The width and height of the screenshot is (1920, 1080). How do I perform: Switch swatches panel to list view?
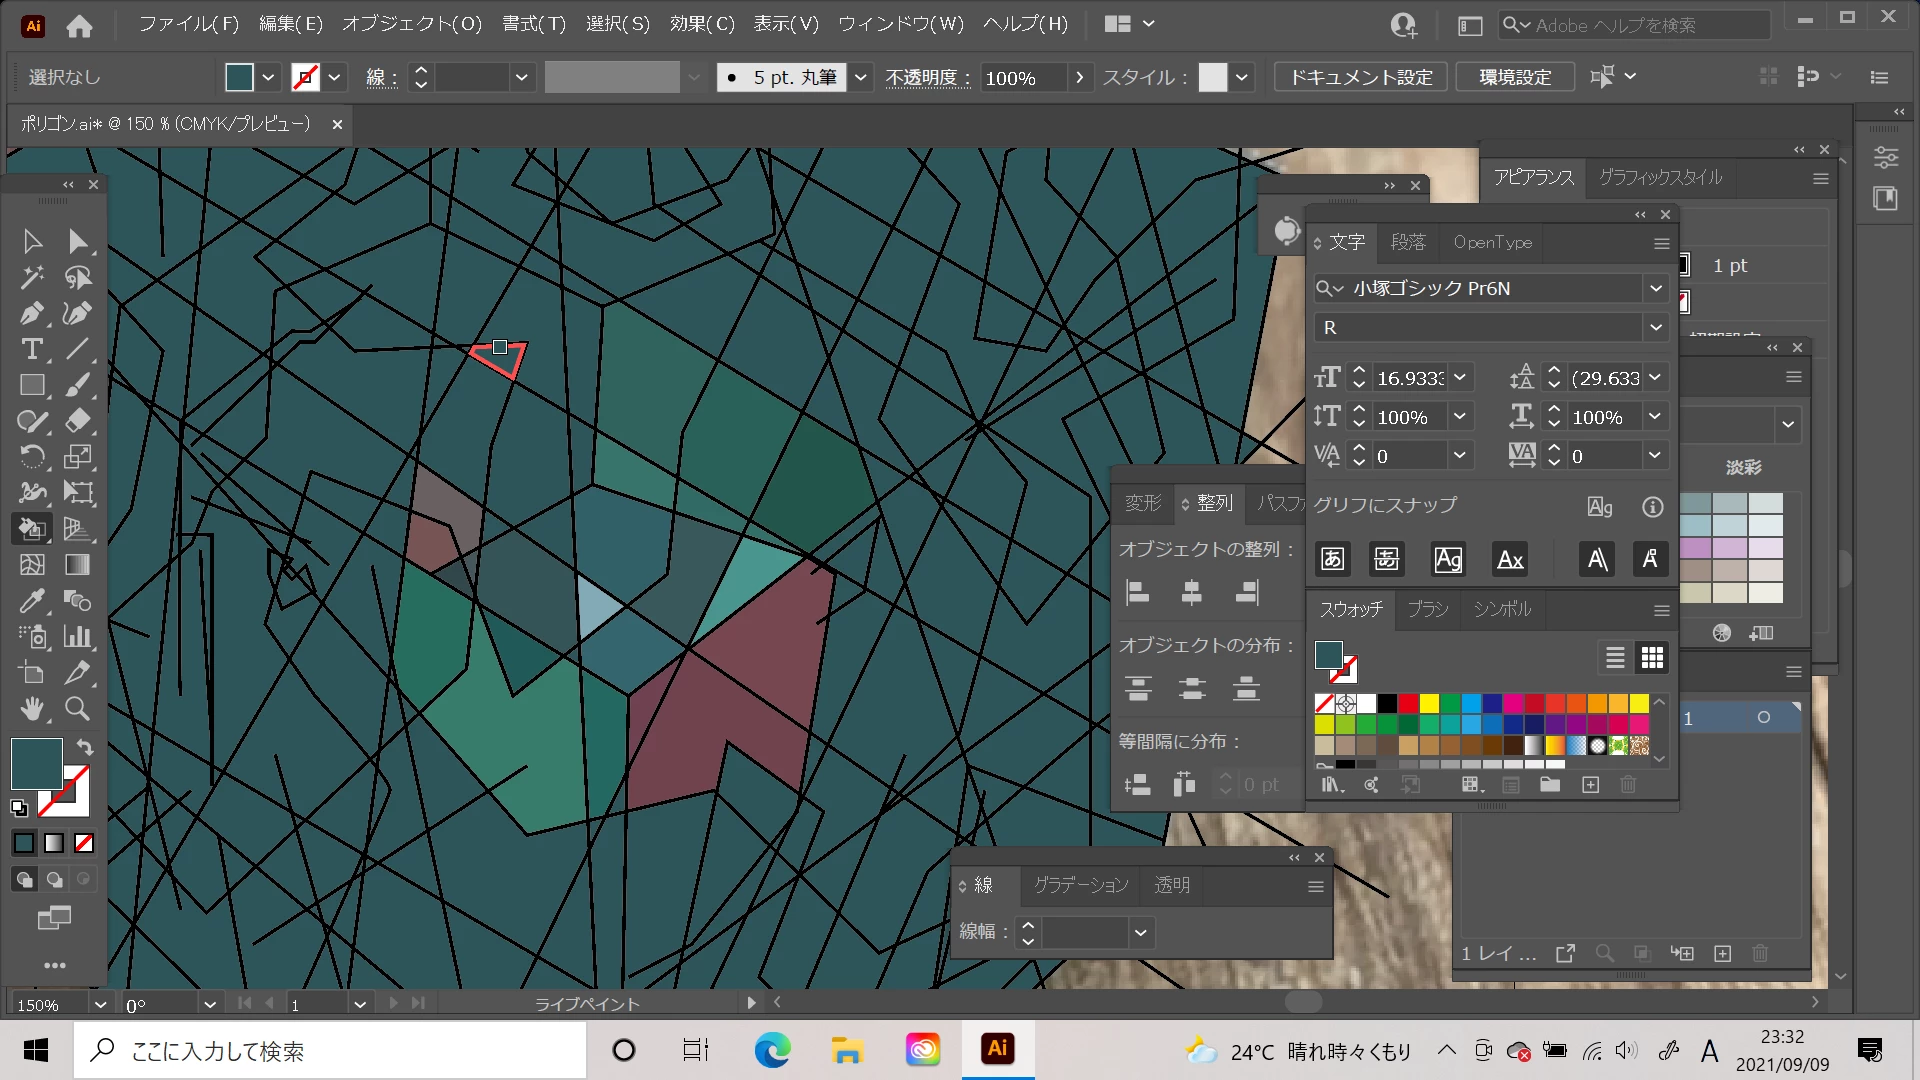[x=1615, y=657]
